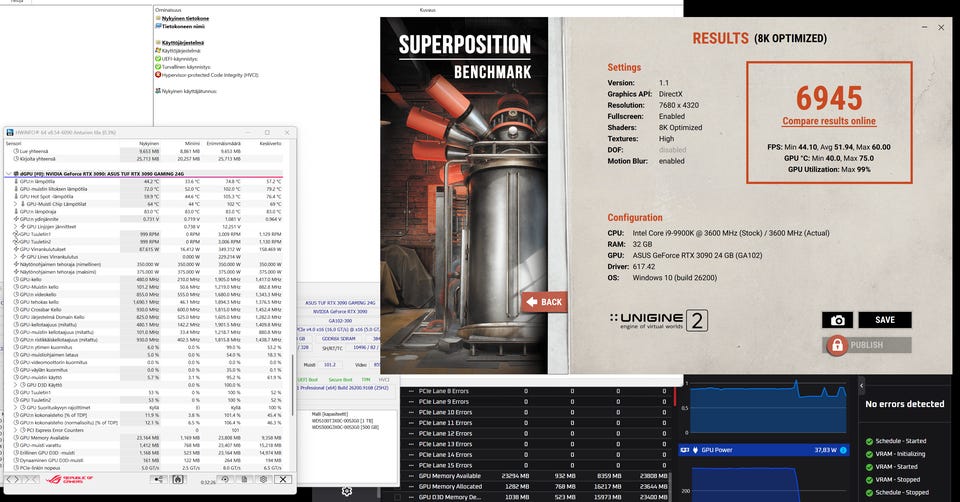Expand PCI Express Error Counters row
Image resolution: width=960 pixels, height=502 pixels.
15,430
